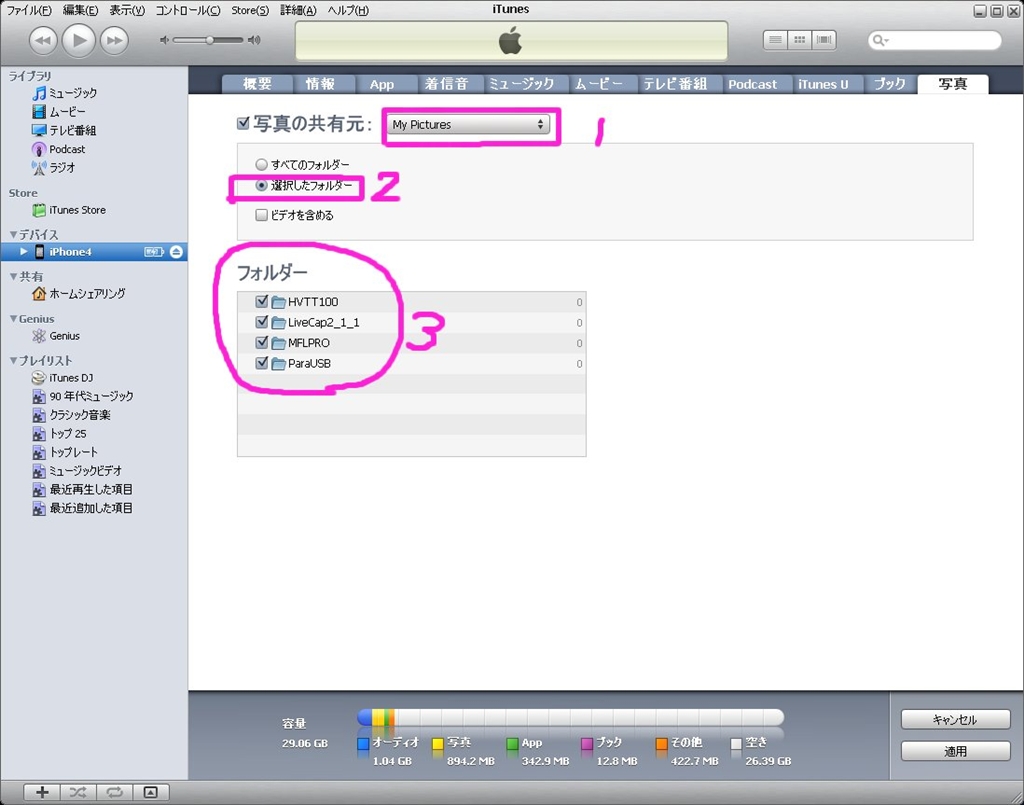This screenshot has width=1024, height=805.
Task: Switch to the ブック tab
Action: click(x=890, y=84)
